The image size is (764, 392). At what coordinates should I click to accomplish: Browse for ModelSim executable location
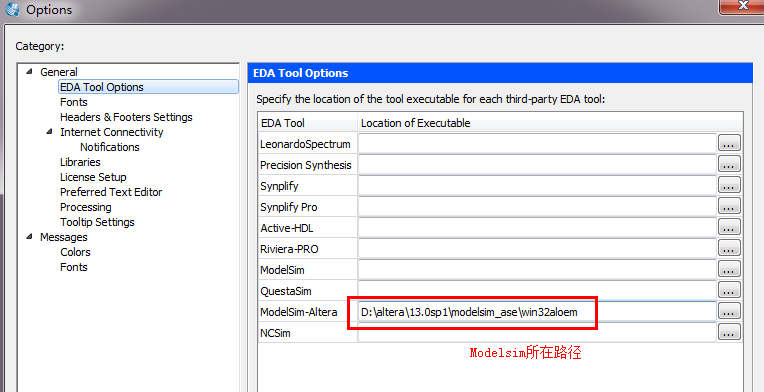pos(729,270)
